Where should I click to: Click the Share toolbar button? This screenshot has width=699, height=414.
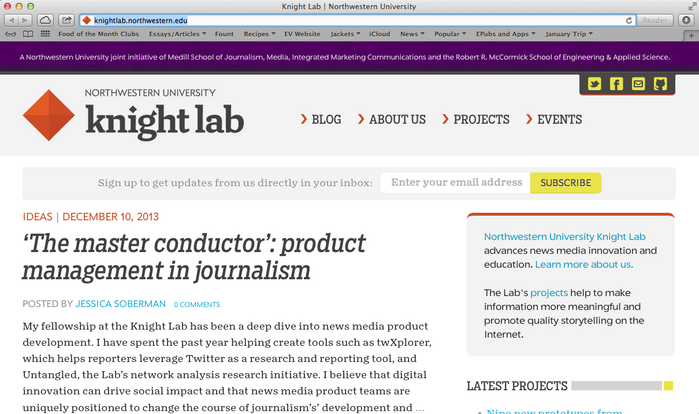pos(66,20)
